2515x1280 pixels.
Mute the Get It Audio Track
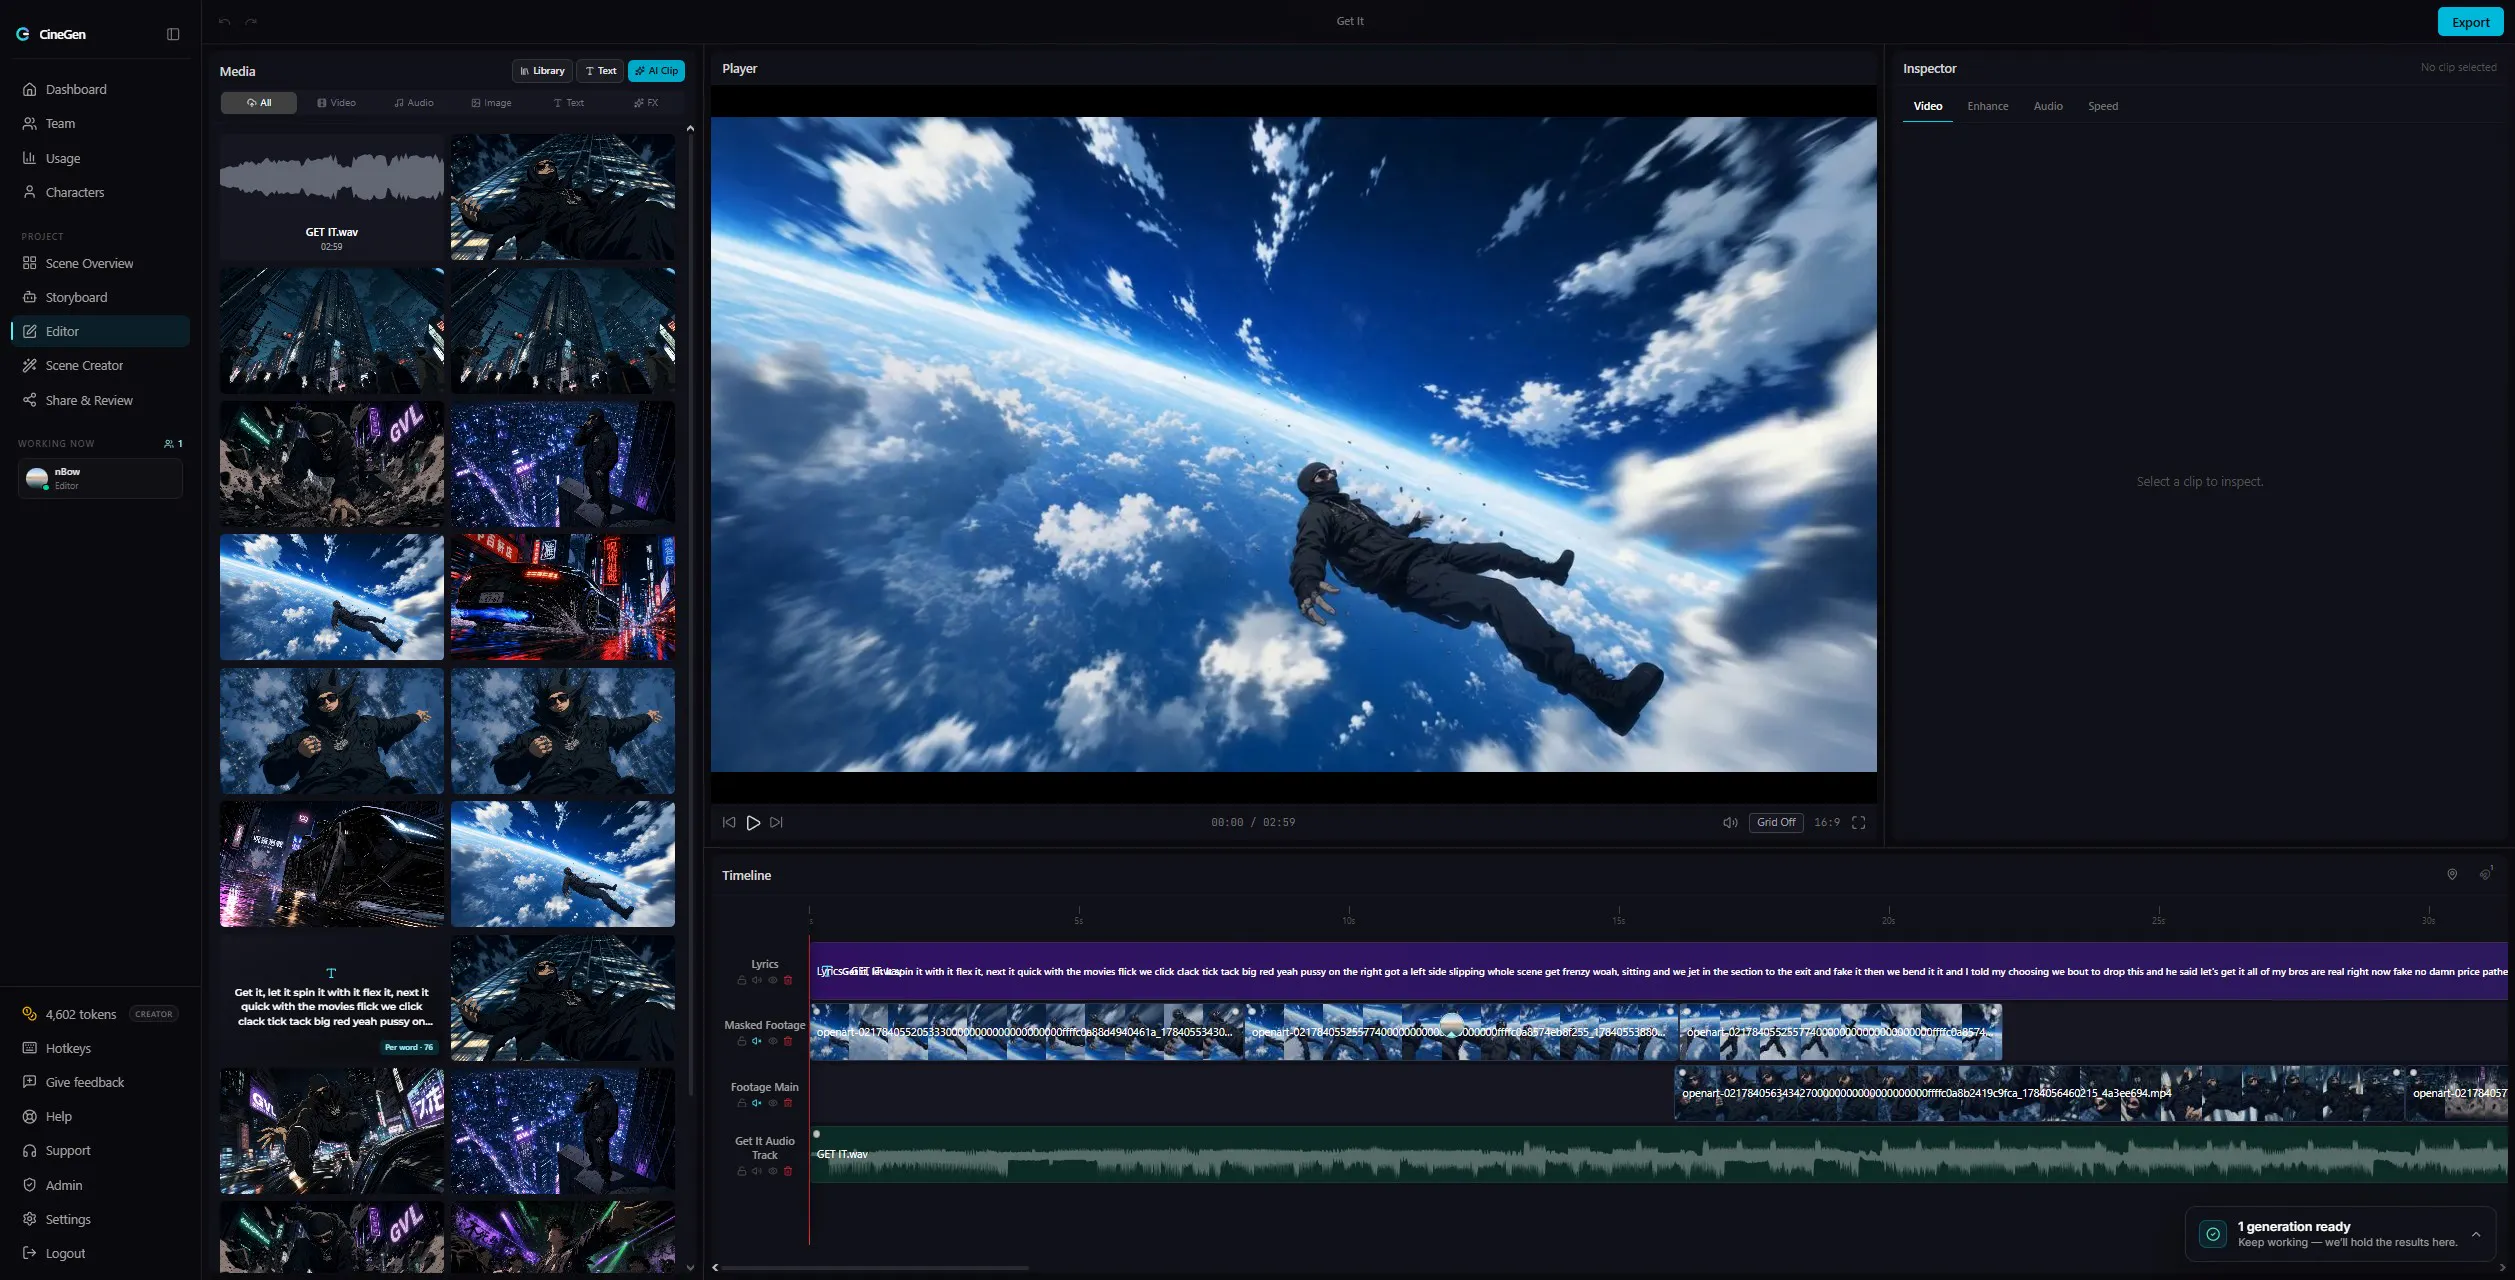tap(756, 1171)
